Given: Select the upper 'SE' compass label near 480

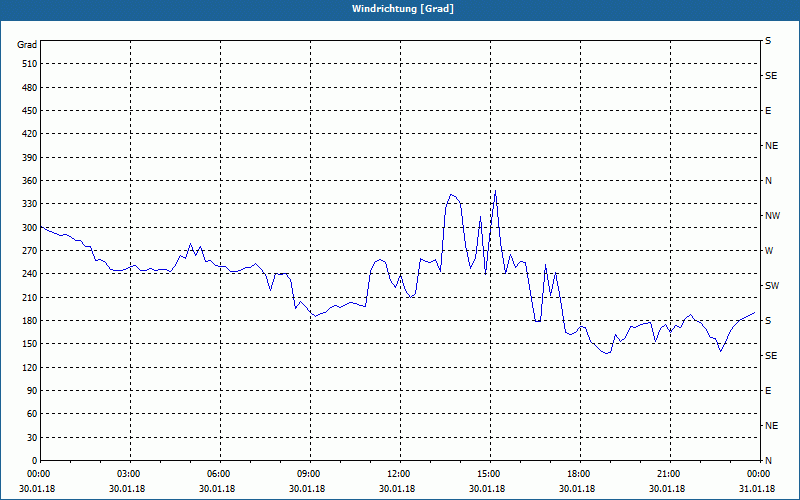Looking at the screenshot, I should point(771,76).
